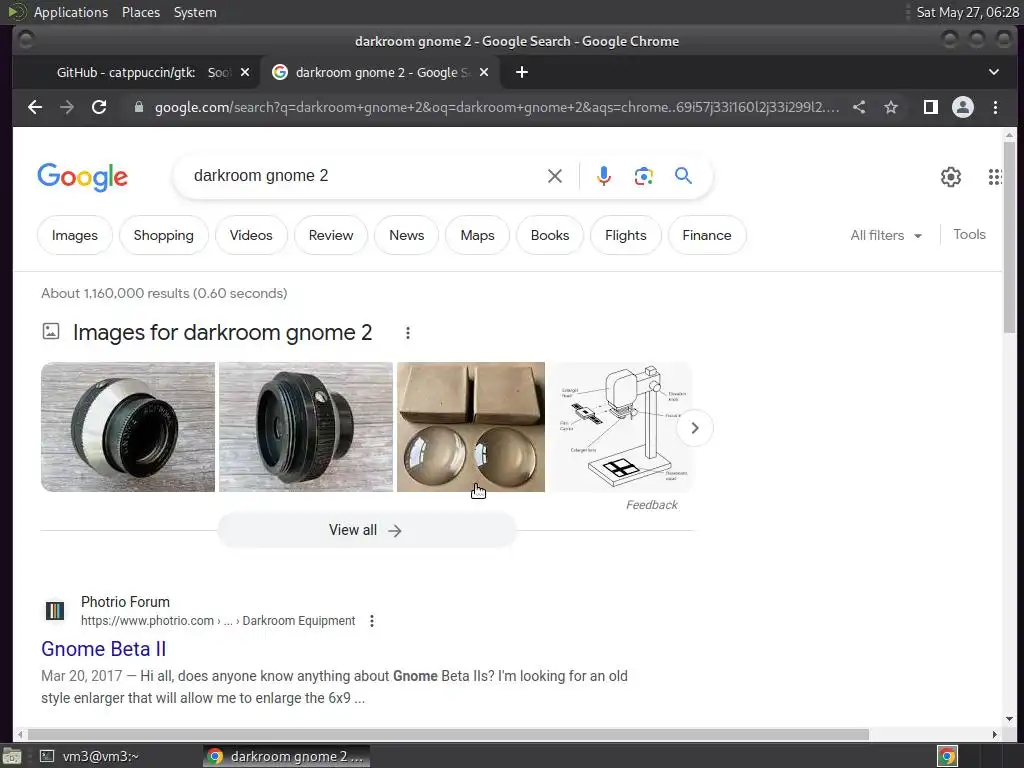Click Chrome icon in bottom-right tray

tap(948, 756)
